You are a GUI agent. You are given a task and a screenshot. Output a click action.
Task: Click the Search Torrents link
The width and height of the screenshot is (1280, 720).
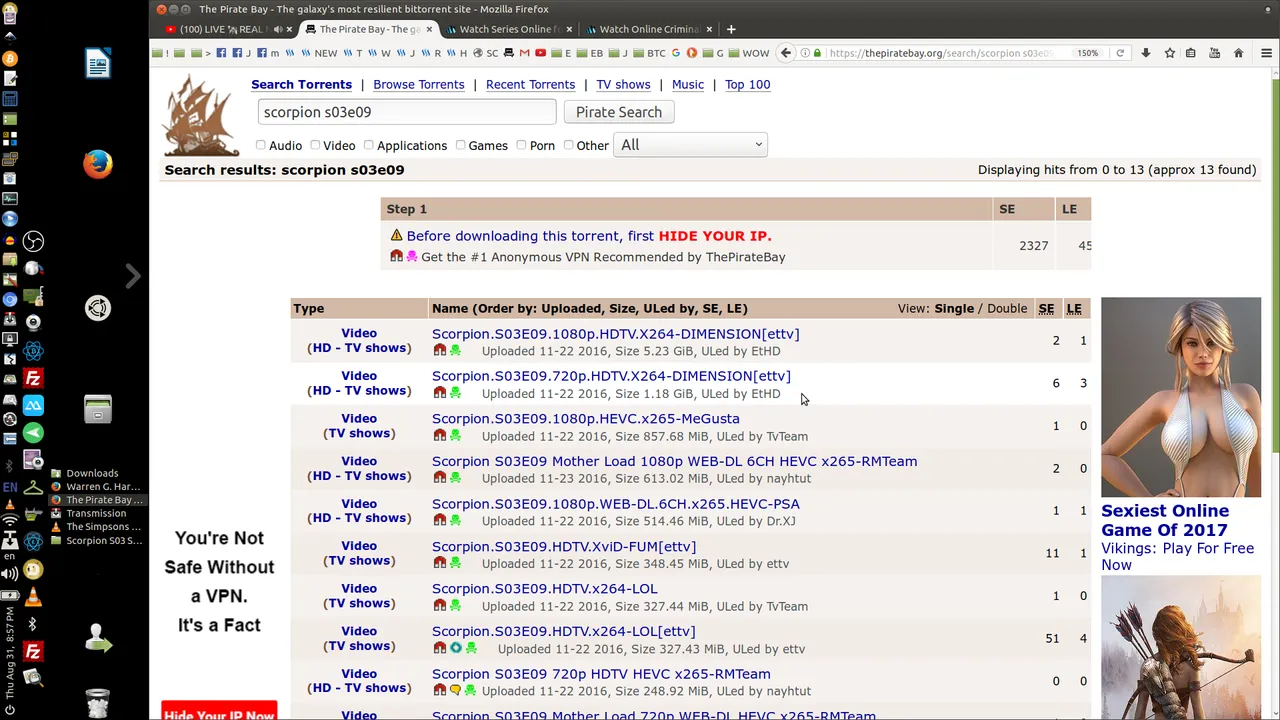pos(301,84)
